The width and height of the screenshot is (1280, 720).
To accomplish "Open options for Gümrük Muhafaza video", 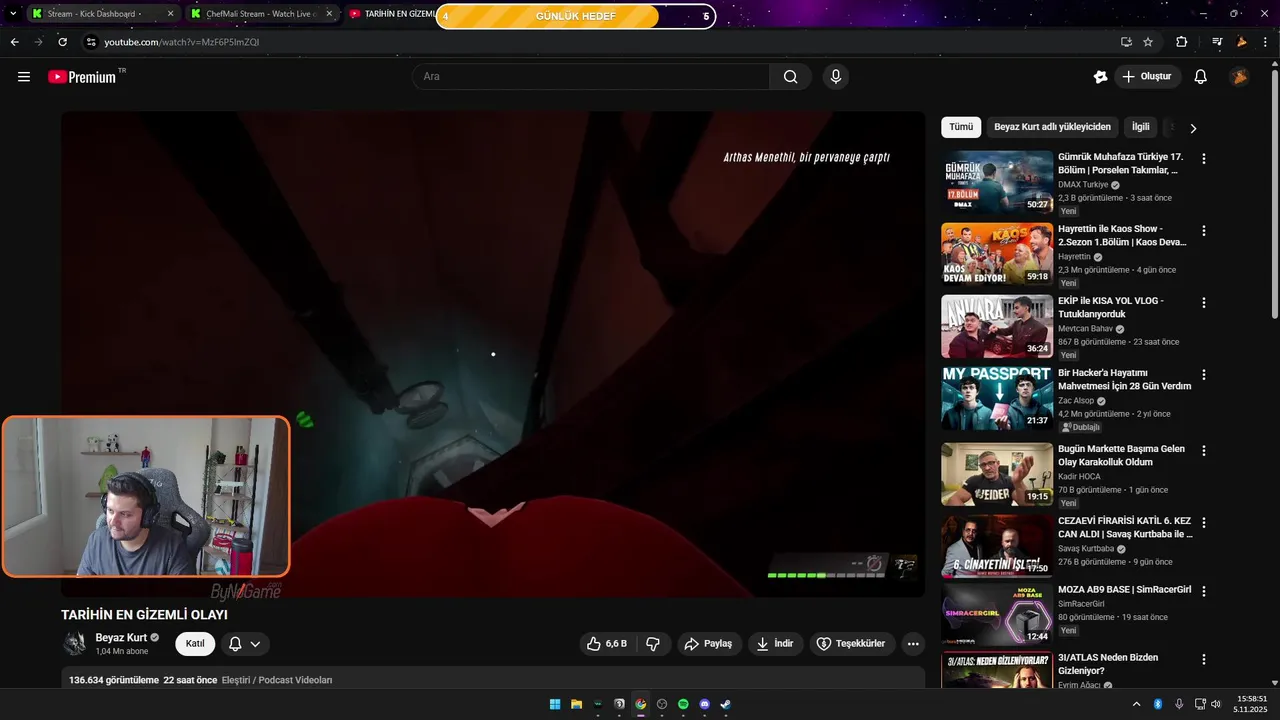I will click(1204, 159).
